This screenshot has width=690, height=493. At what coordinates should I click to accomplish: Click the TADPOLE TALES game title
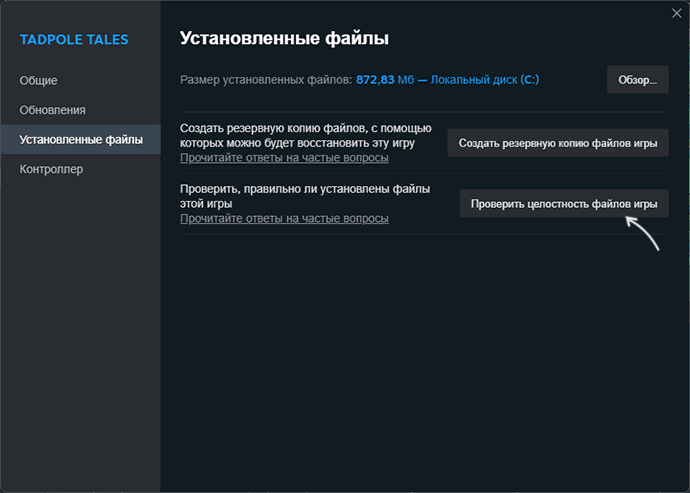click(74, 40)
